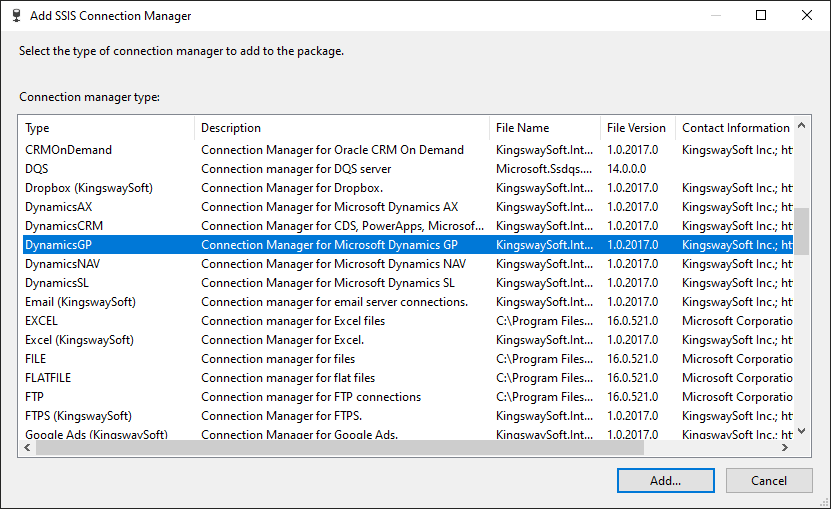Screen dimensions: 831x509
Task: Click description 'Connection Manager for Microsoft Dynamics AX'
Action: click(x=330, y=207)
